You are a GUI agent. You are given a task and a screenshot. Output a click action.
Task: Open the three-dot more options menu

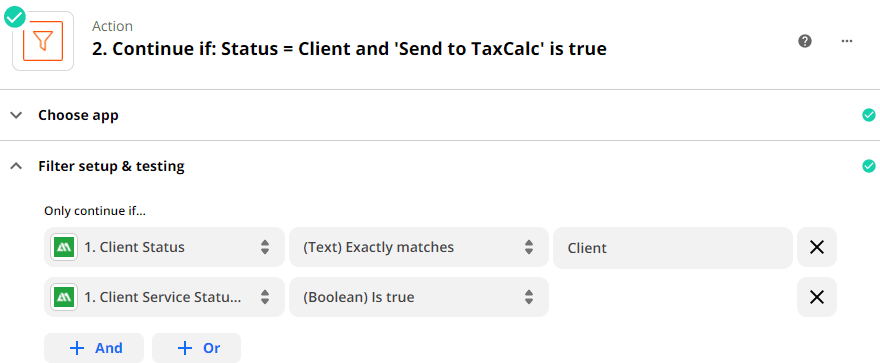tap(847, 41)
